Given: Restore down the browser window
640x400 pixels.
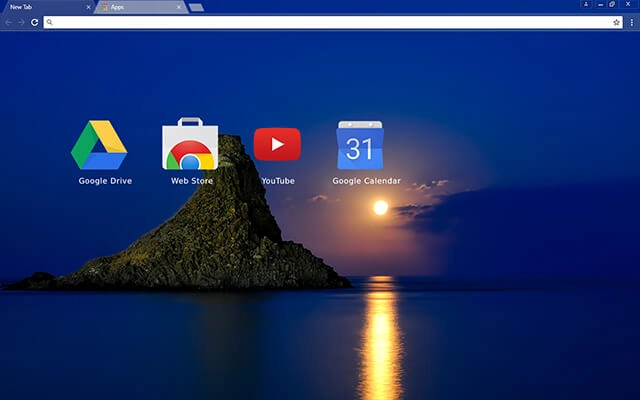Looking at the screenshot, I should coord(612,4).
